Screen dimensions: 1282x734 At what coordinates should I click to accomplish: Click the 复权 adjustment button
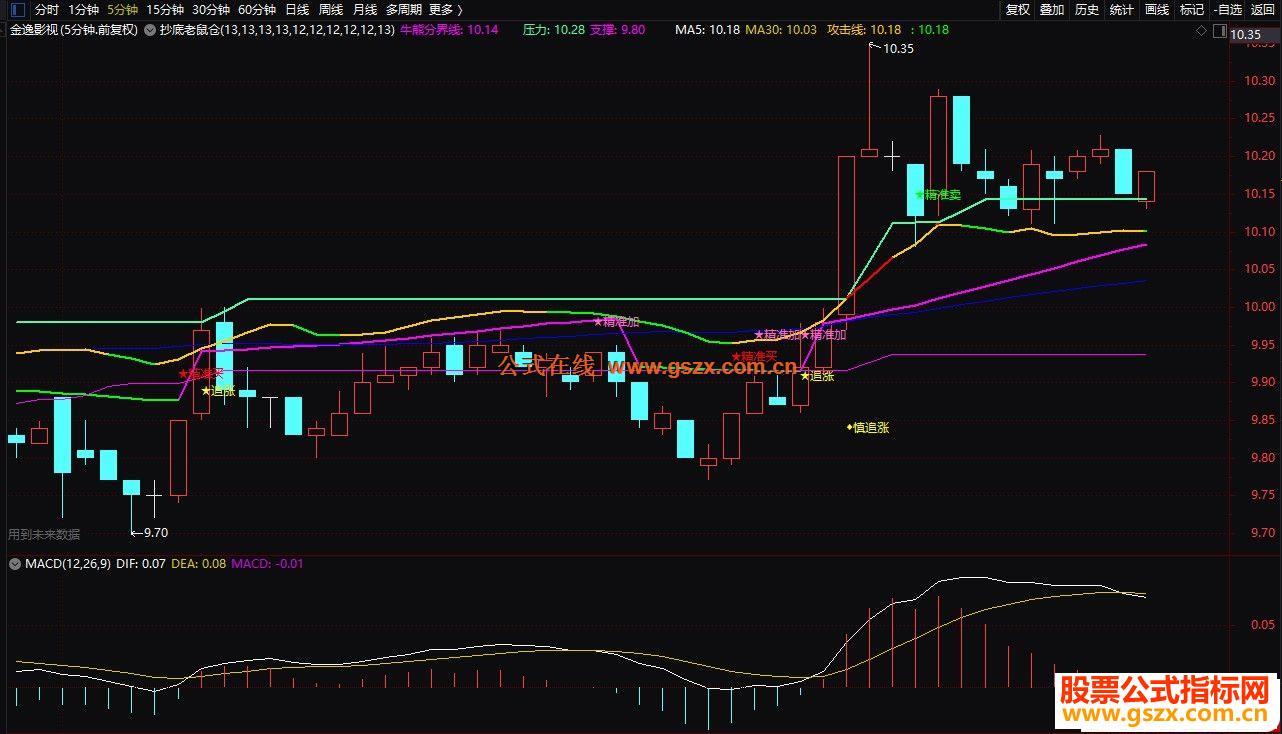pyautogui.click(x=1017, y=10)
